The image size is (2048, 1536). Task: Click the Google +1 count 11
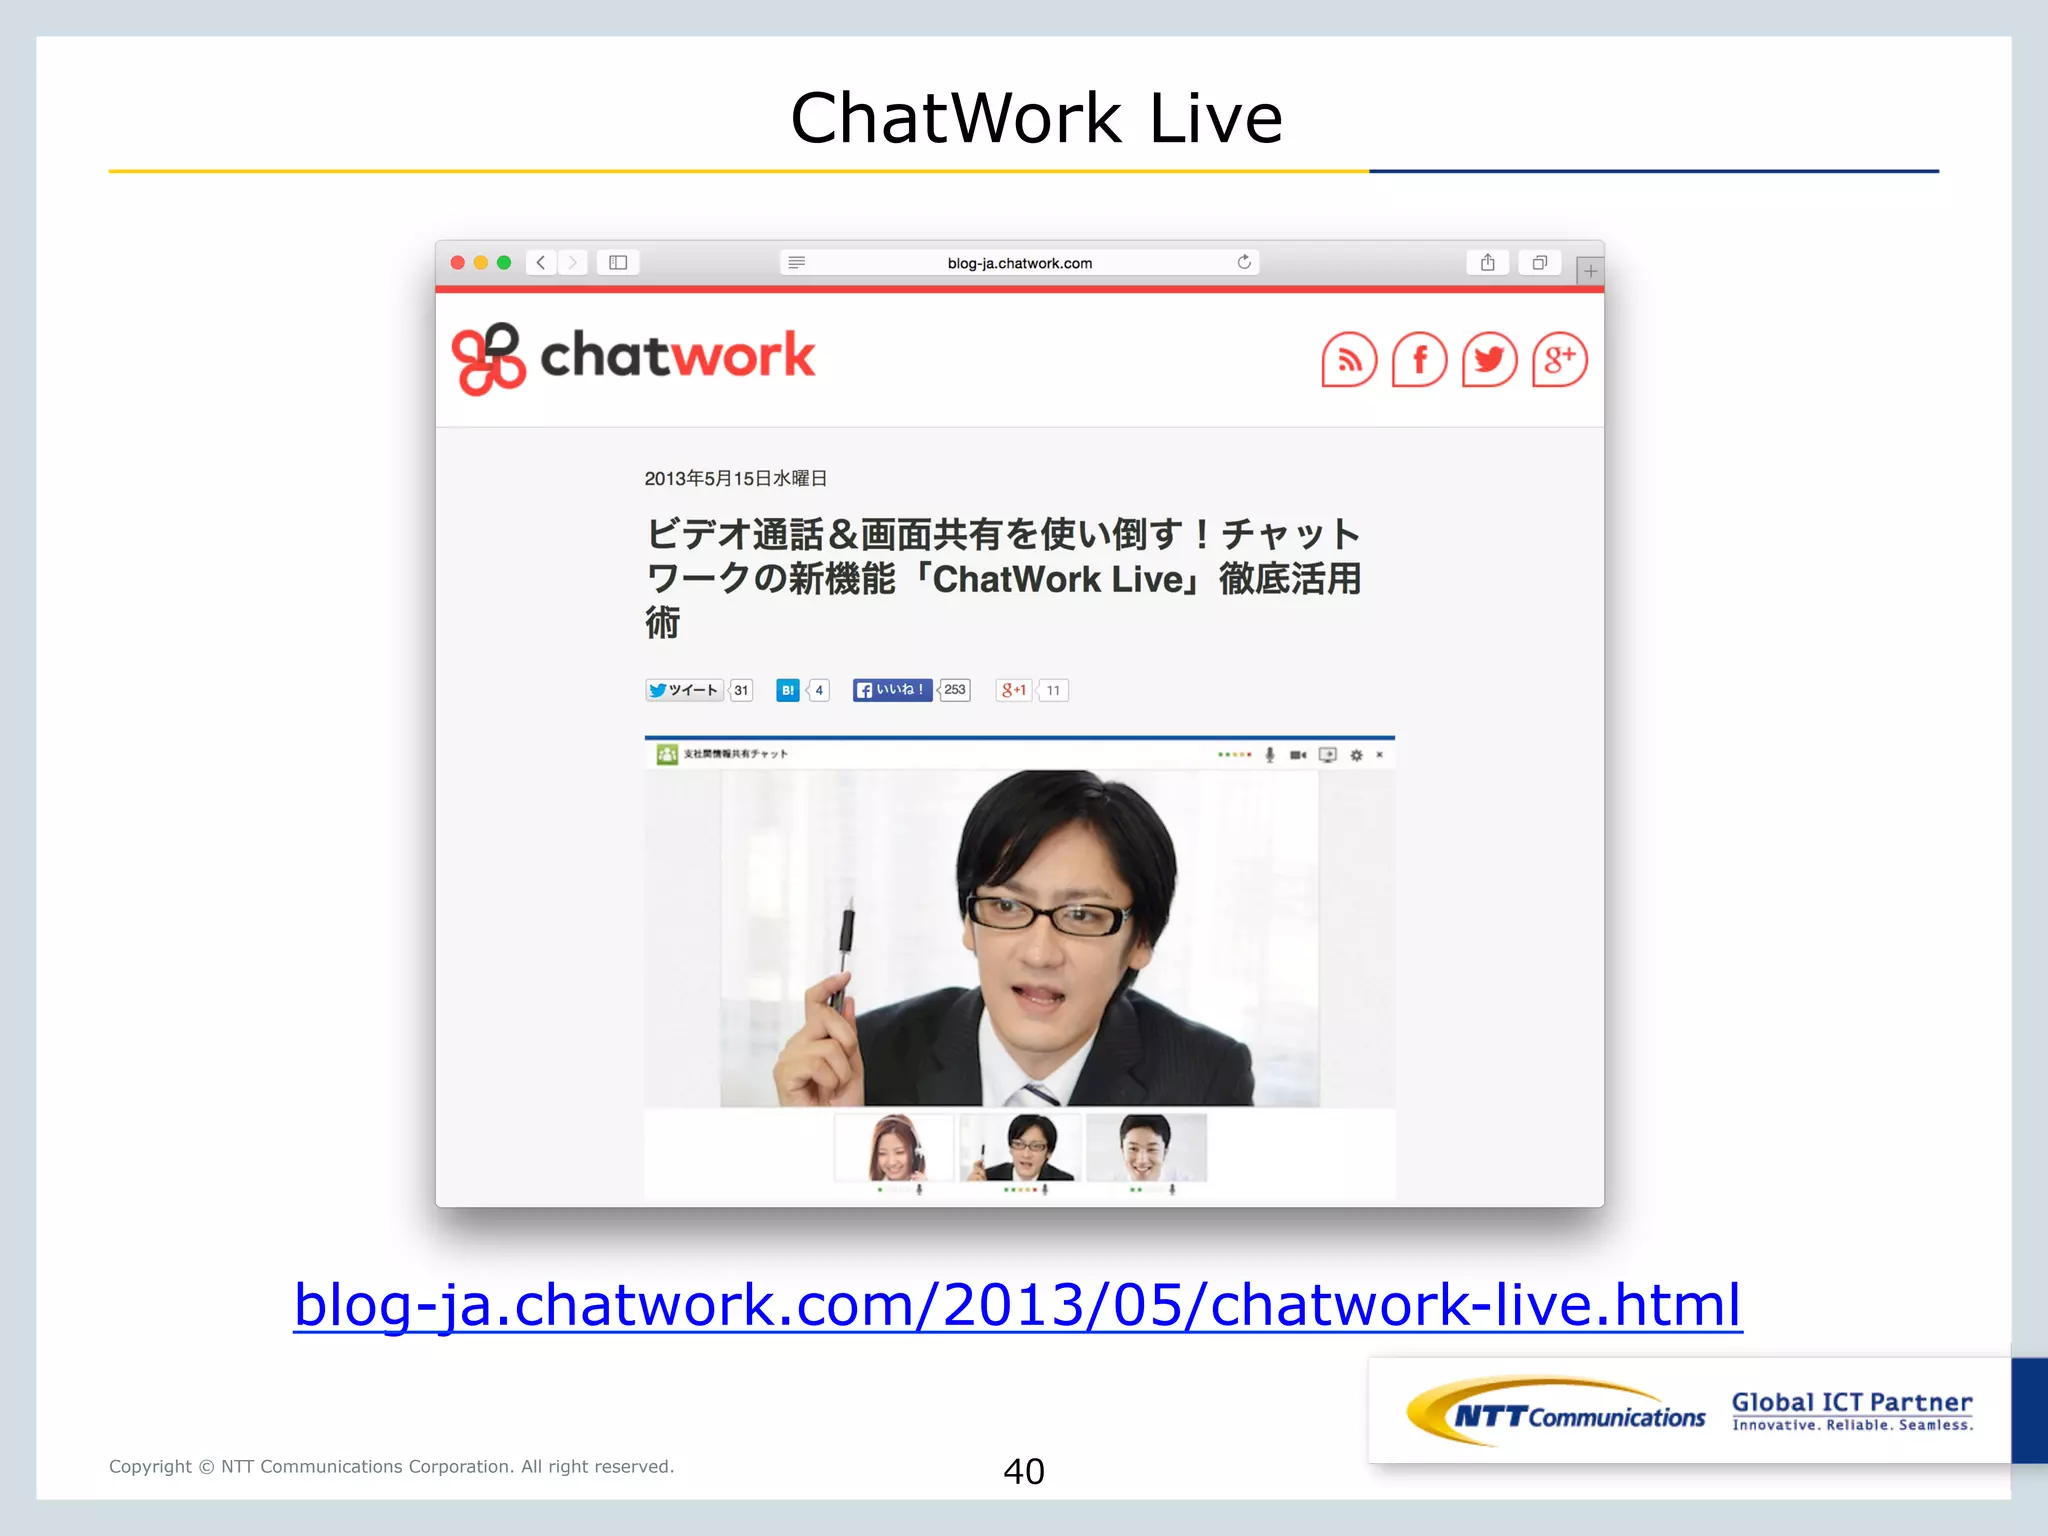1053,690
